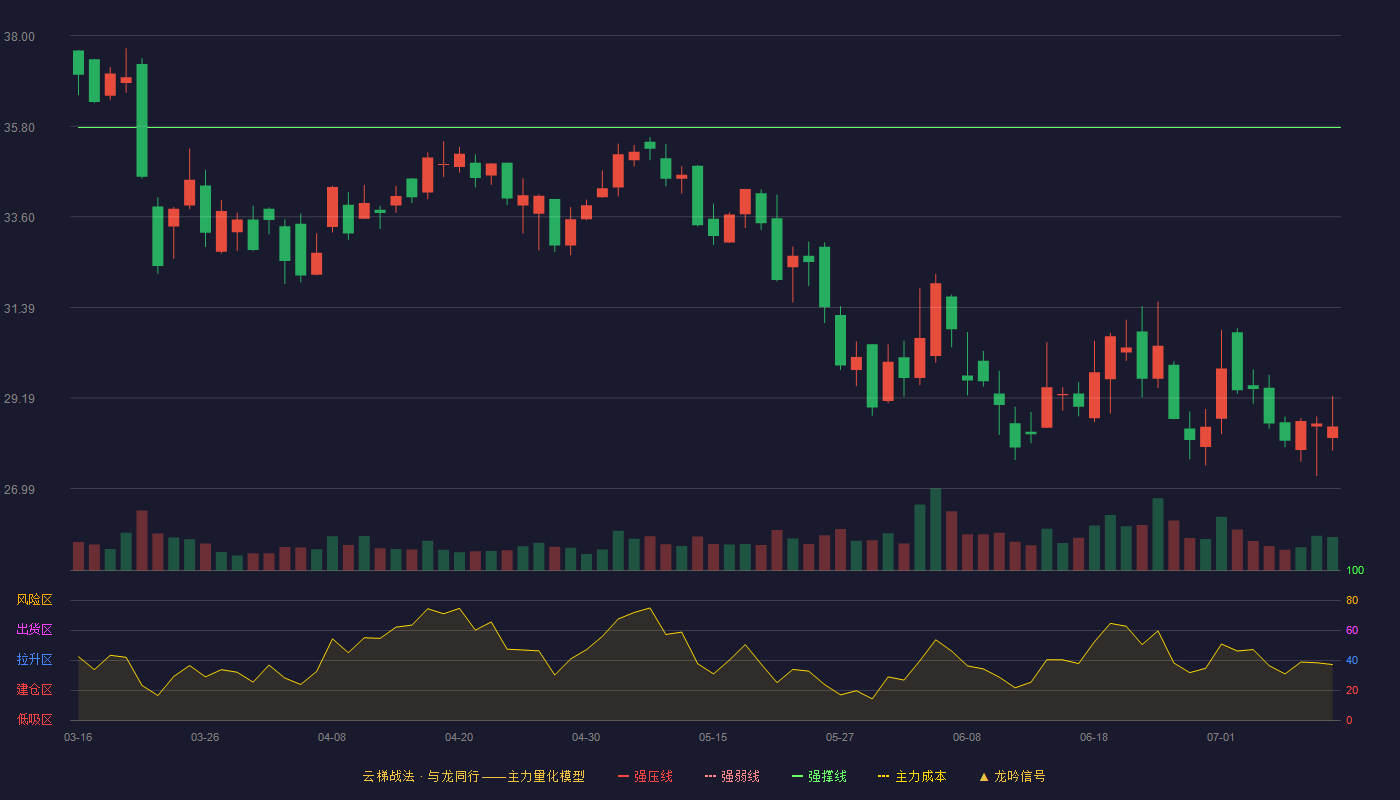Click the 出货区 zone label
Image resolution: width=1400 pixels, height=800 pixels.
coord(34,630)
